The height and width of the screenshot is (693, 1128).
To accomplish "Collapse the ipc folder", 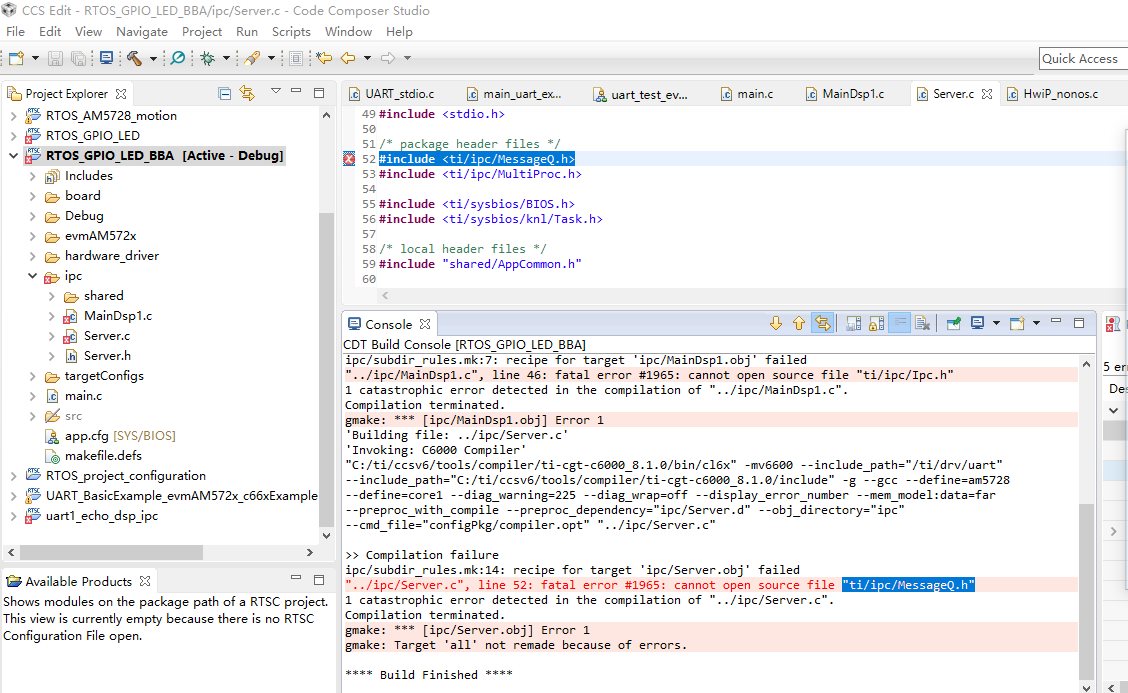I will (33, 275).
